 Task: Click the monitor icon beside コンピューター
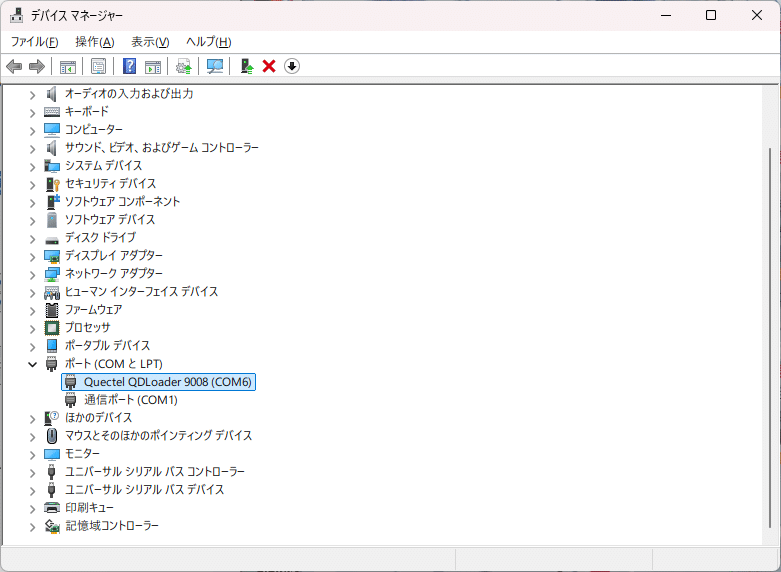point(51,130)
